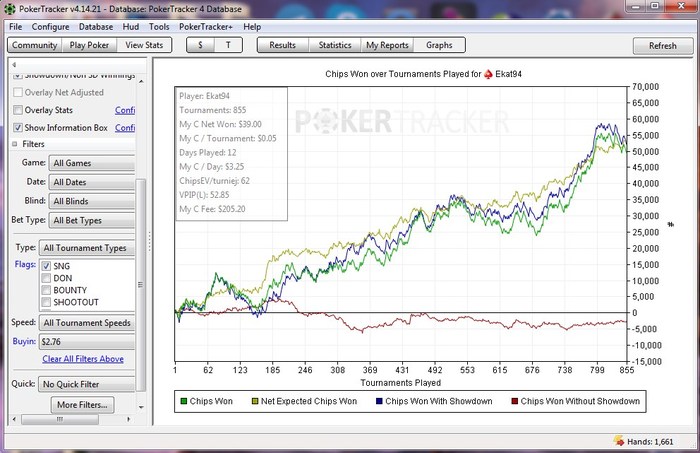
Task: Open the Configure menu
Action: coord(50,27)
